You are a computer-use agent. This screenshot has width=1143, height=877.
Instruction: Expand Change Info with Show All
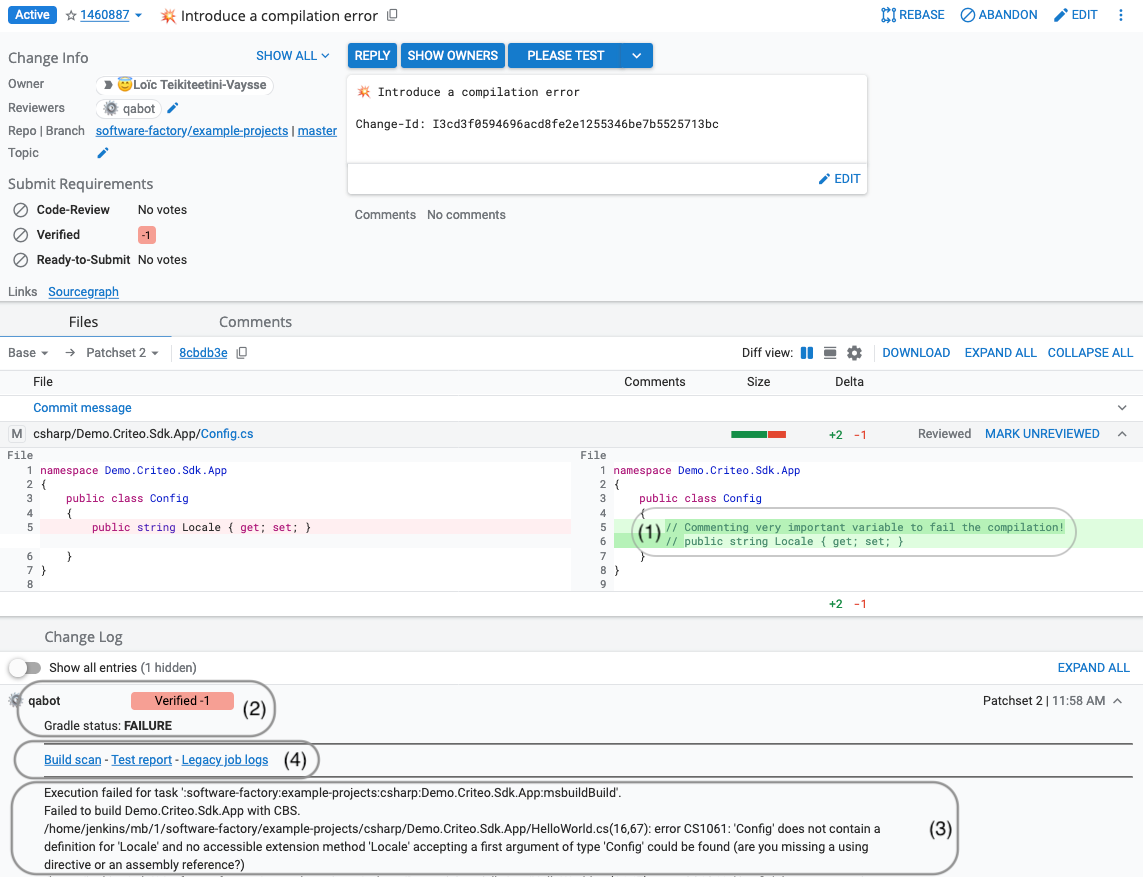(x=292, y=56)
